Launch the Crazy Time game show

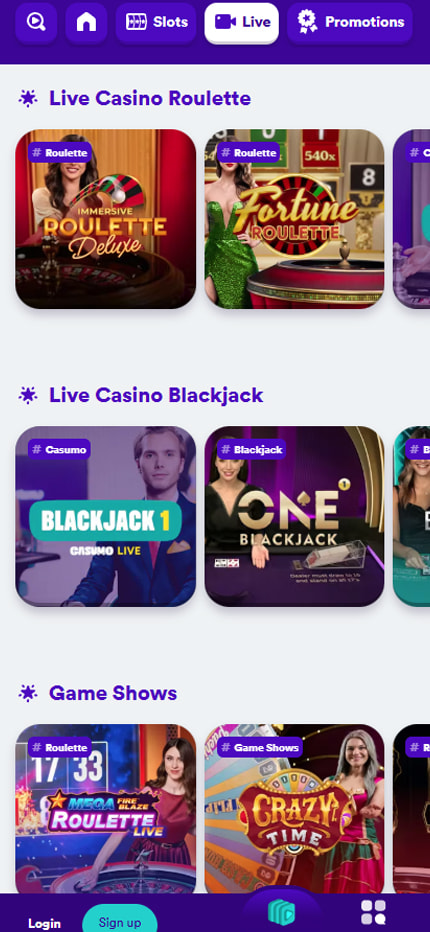click(294, 808)
